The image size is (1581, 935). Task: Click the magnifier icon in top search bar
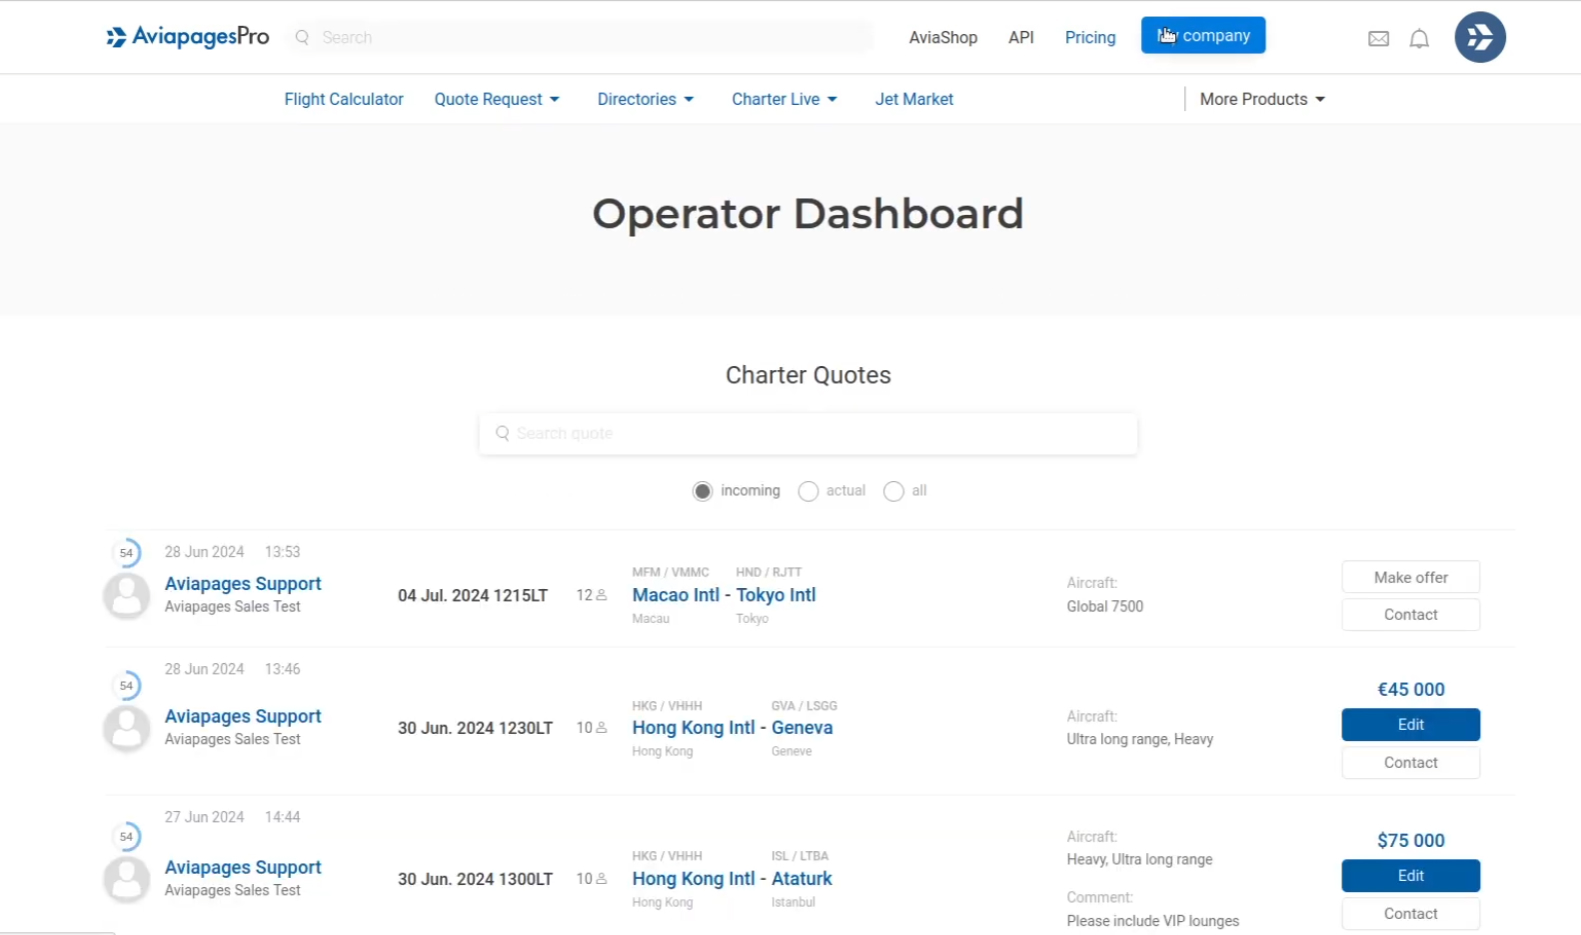(302, 37)
